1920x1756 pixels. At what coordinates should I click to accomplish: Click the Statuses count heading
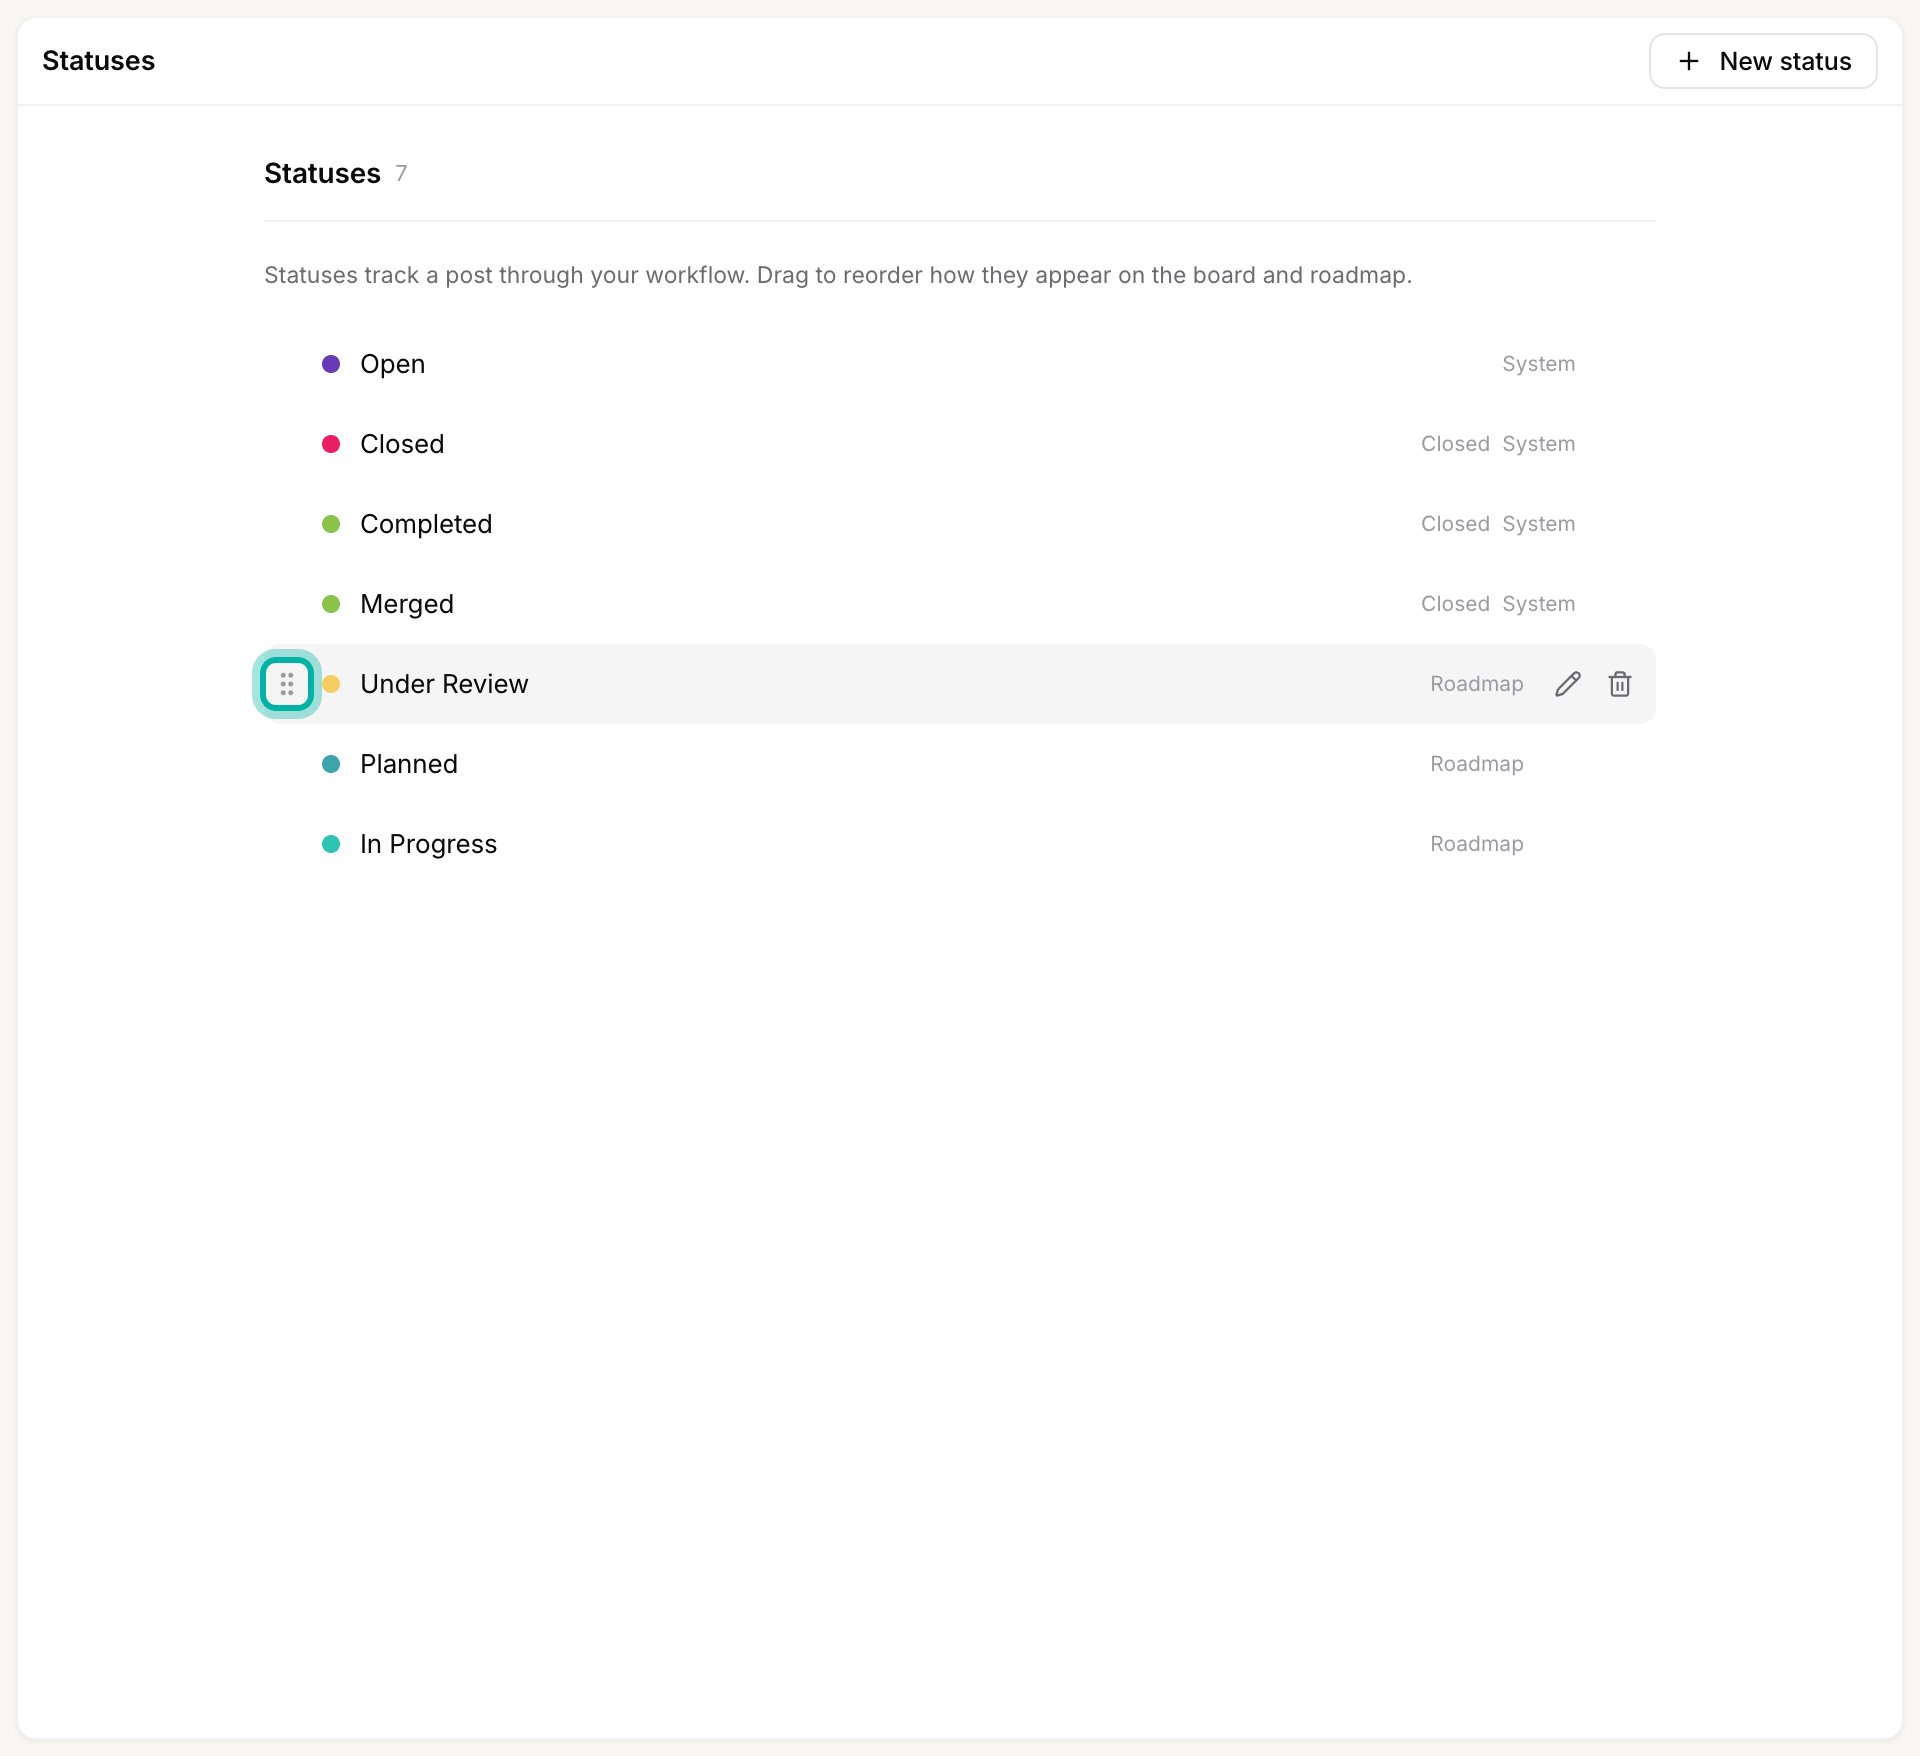335,173
